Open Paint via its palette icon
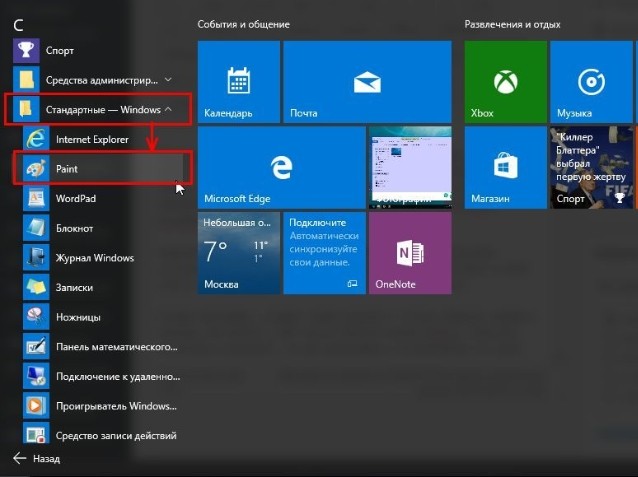This screenshot has height=477, width=638. coord(36,168)
